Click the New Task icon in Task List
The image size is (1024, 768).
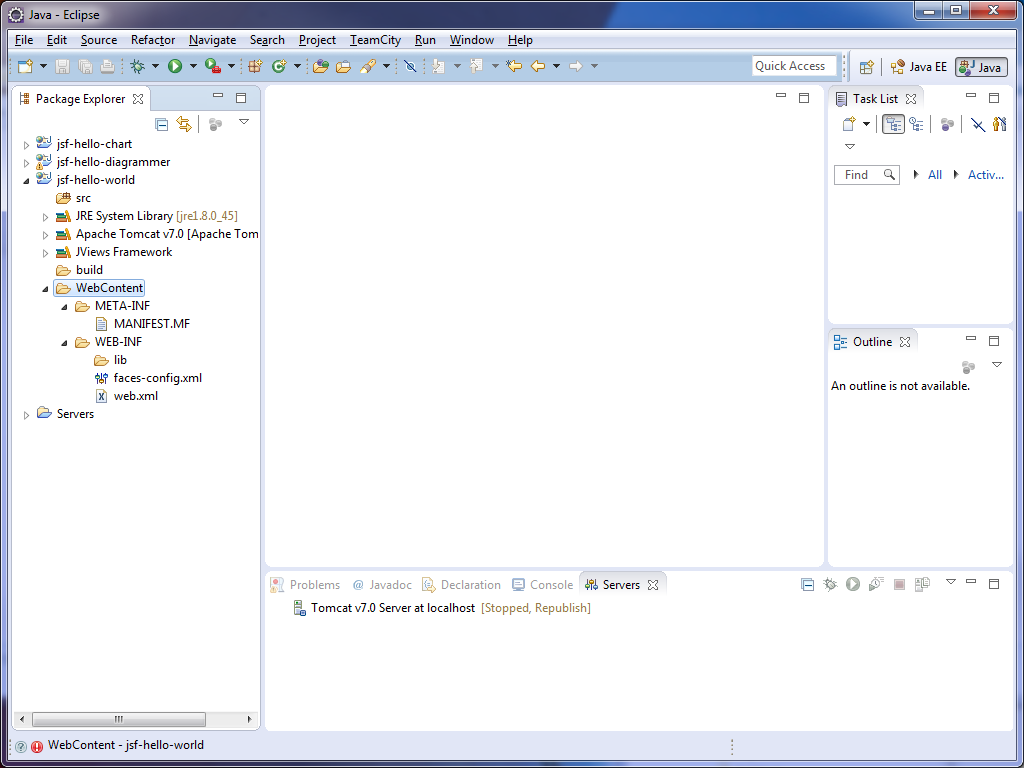click(x=849, y=124)
